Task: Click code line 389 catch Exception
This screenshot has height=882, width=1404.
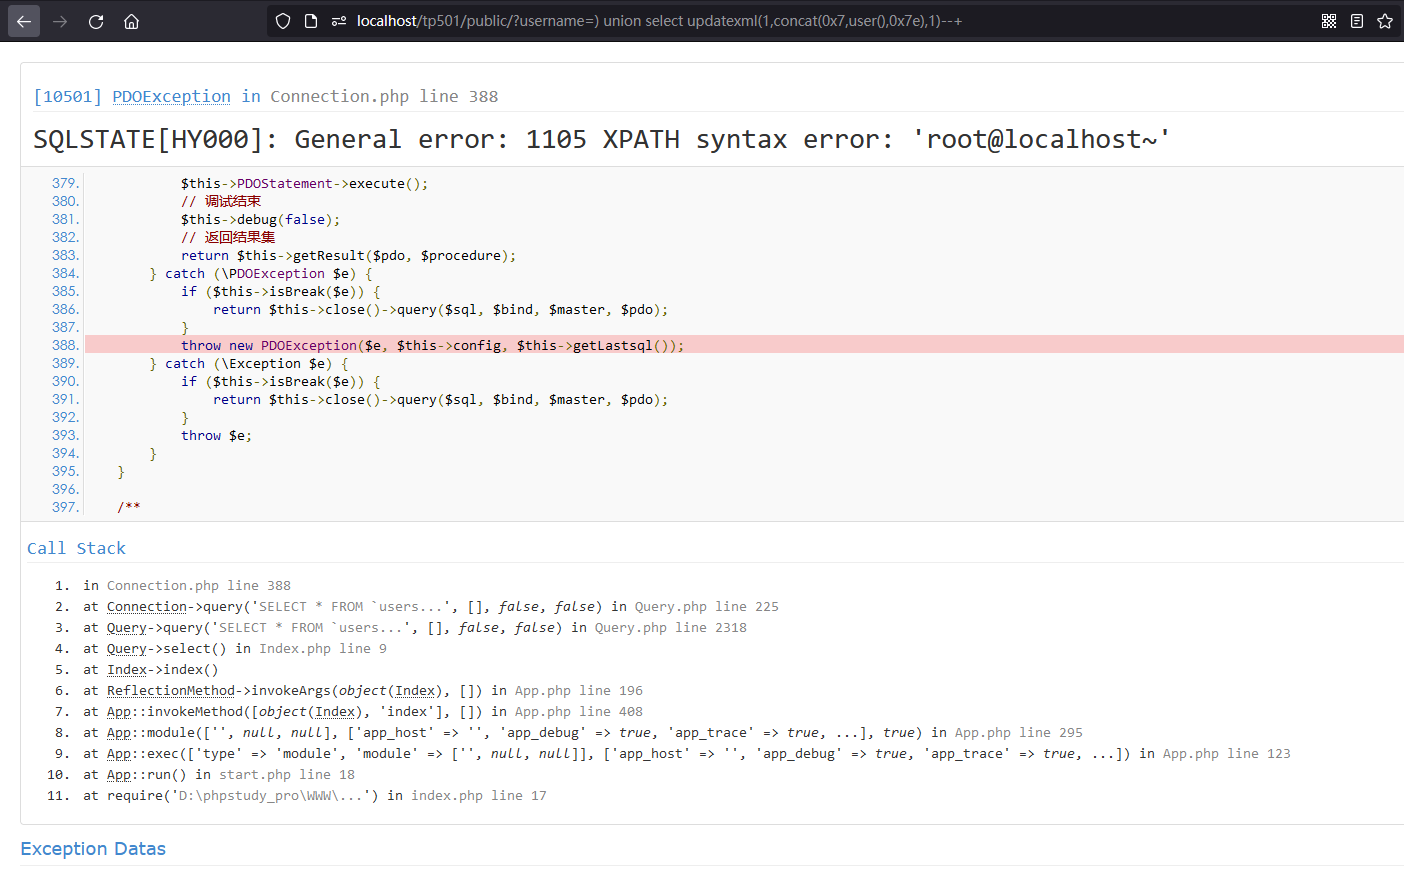Action: pyautogui.click(x=249, y=364)
